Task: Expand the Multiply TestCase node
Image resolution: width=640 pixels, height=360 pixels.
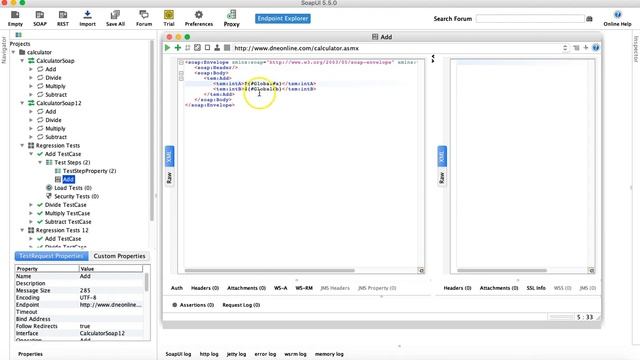Action: pyautogui.click(x=31, y=213)
